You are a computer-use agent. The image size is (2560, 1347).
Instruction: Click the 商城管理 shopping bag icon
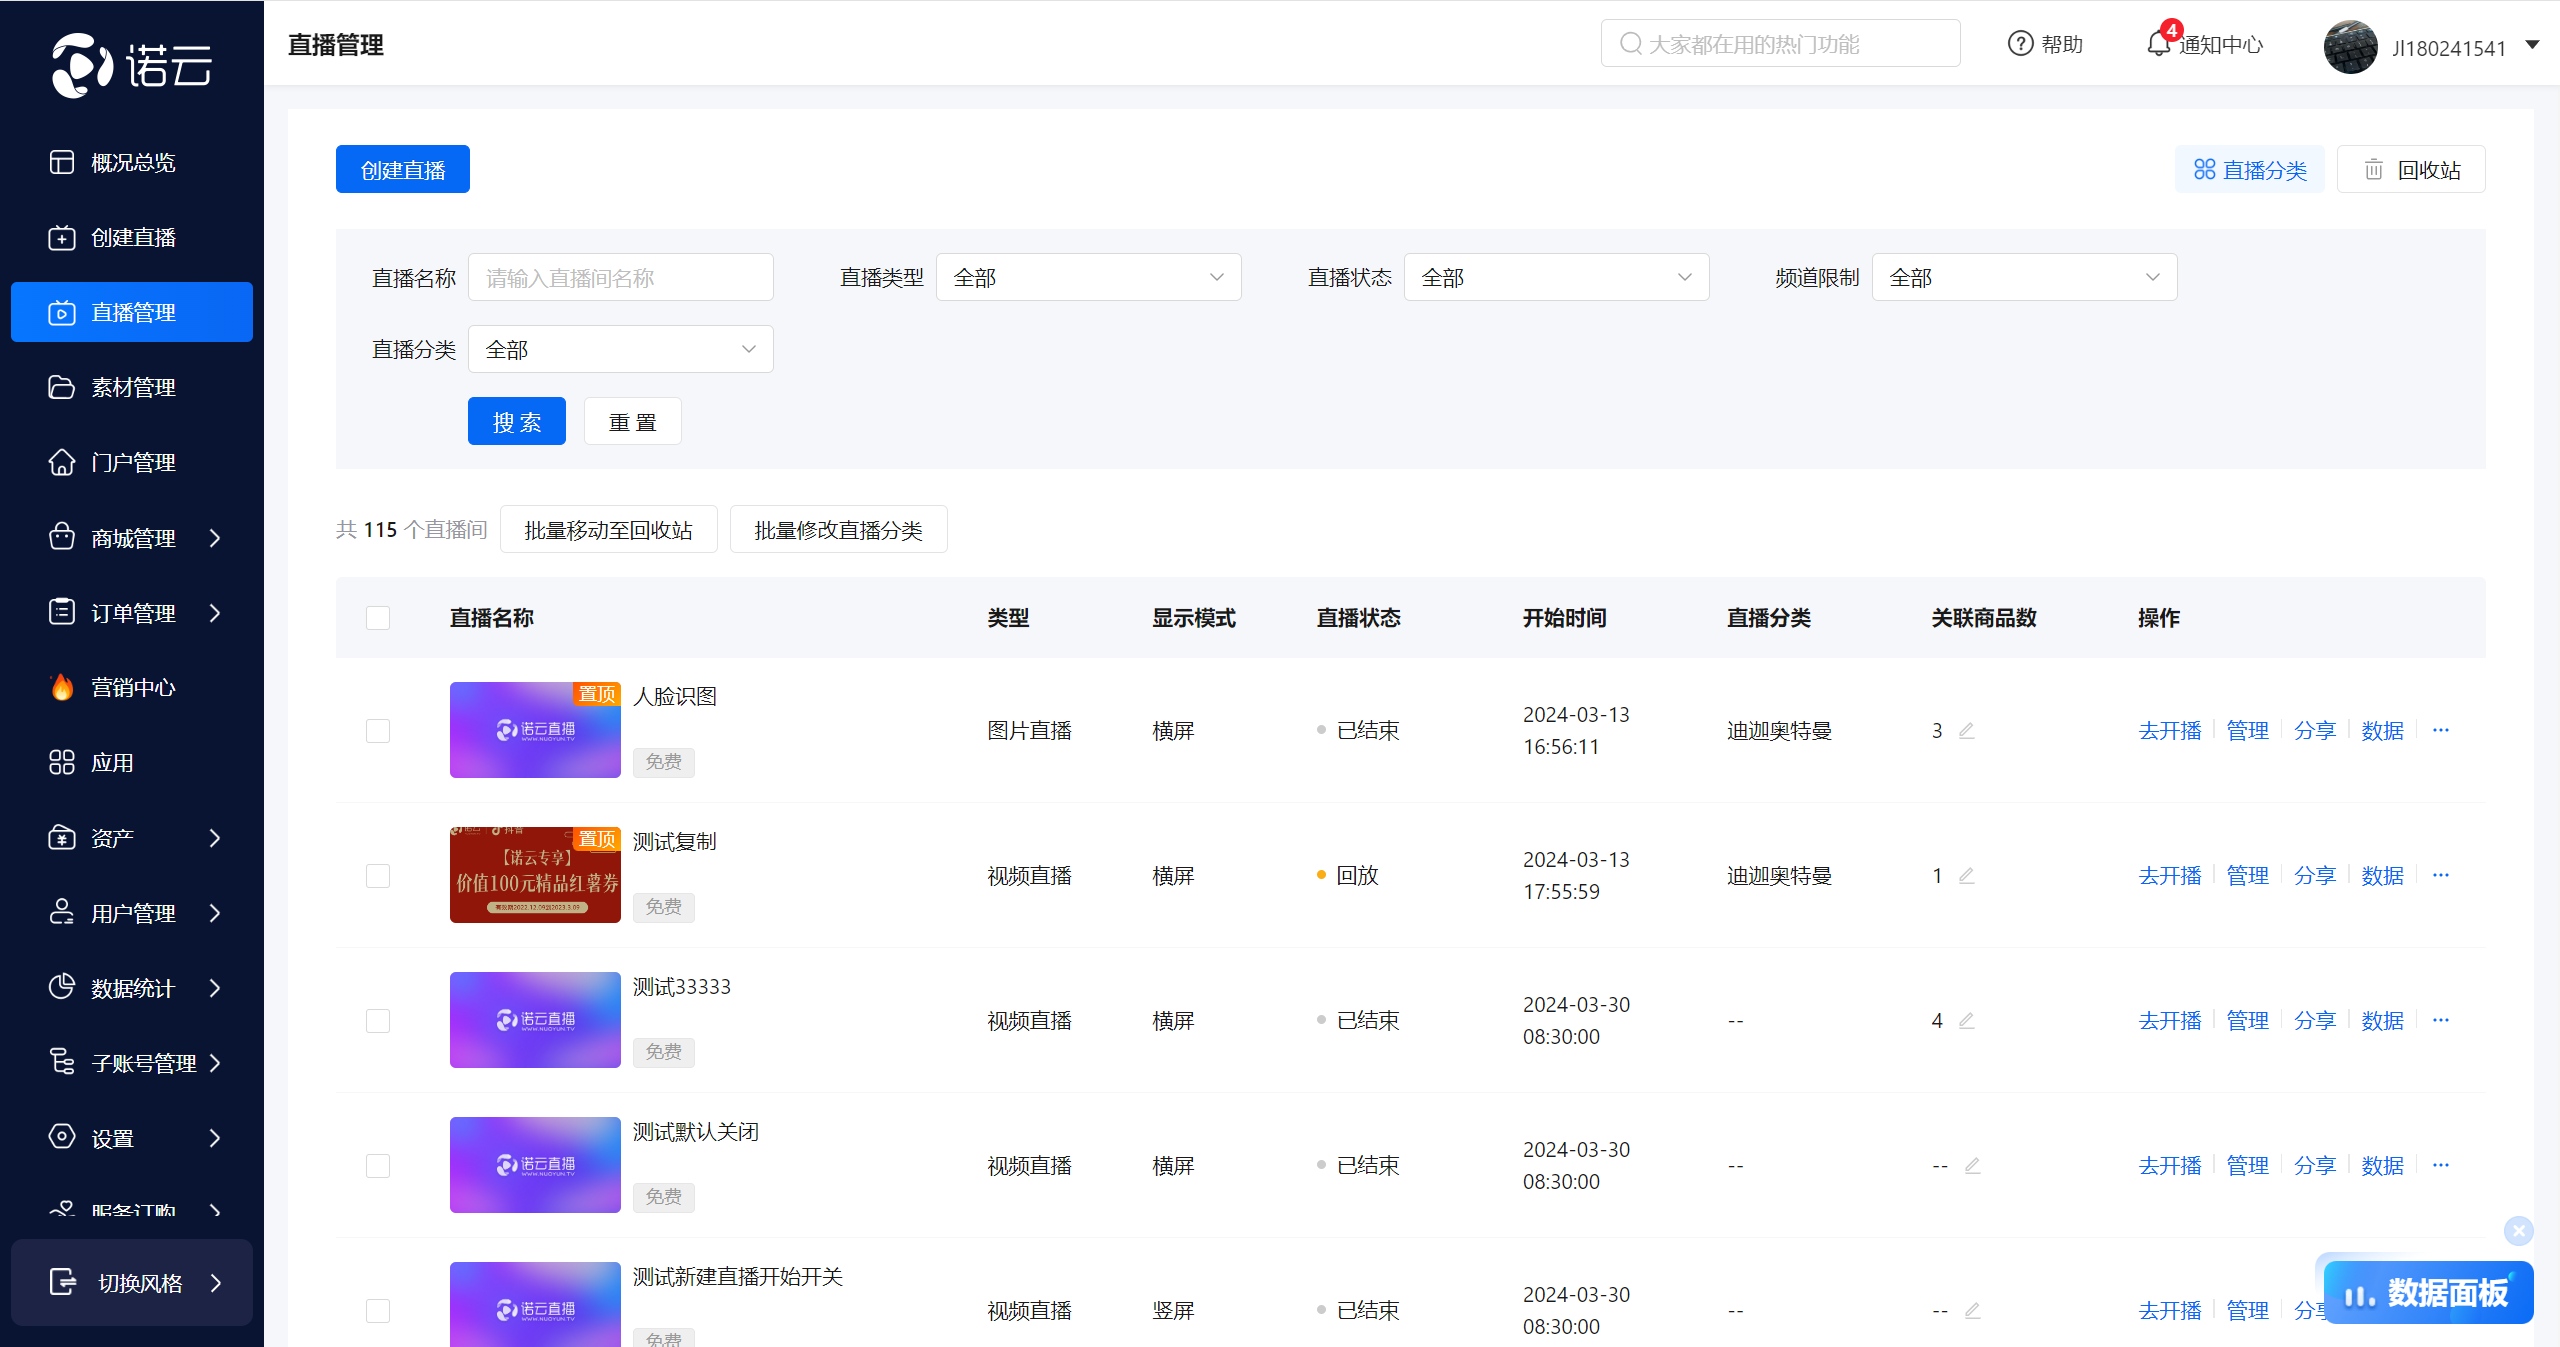[x=62, y=537]
